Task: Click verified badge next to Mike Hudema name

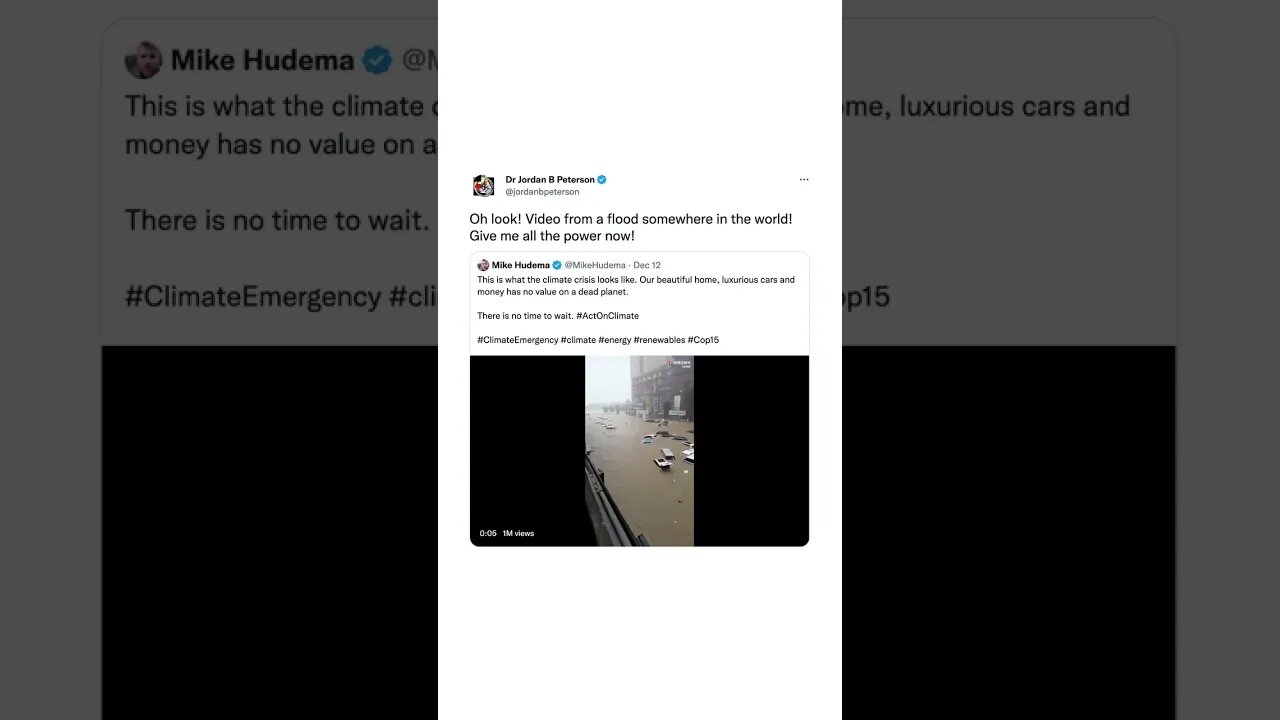Action: pyautogui.click(x=557, y=265)
